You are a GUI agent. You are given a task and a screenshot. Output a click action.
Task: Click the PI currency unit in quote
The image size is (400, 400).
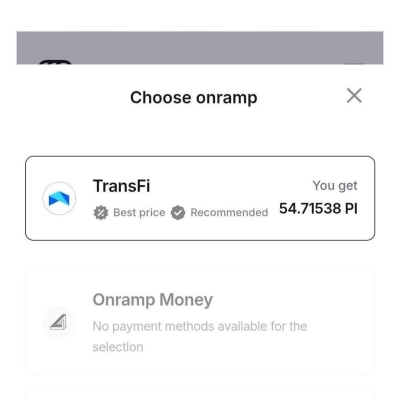click(x=351, y=209)
